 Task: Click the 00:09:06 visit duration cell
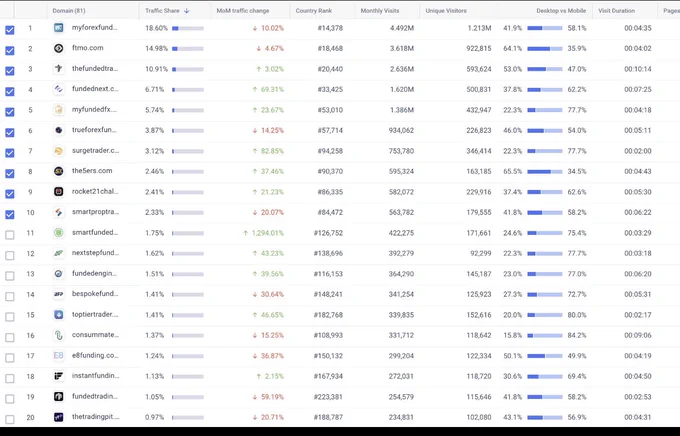[x=638, y=335]
